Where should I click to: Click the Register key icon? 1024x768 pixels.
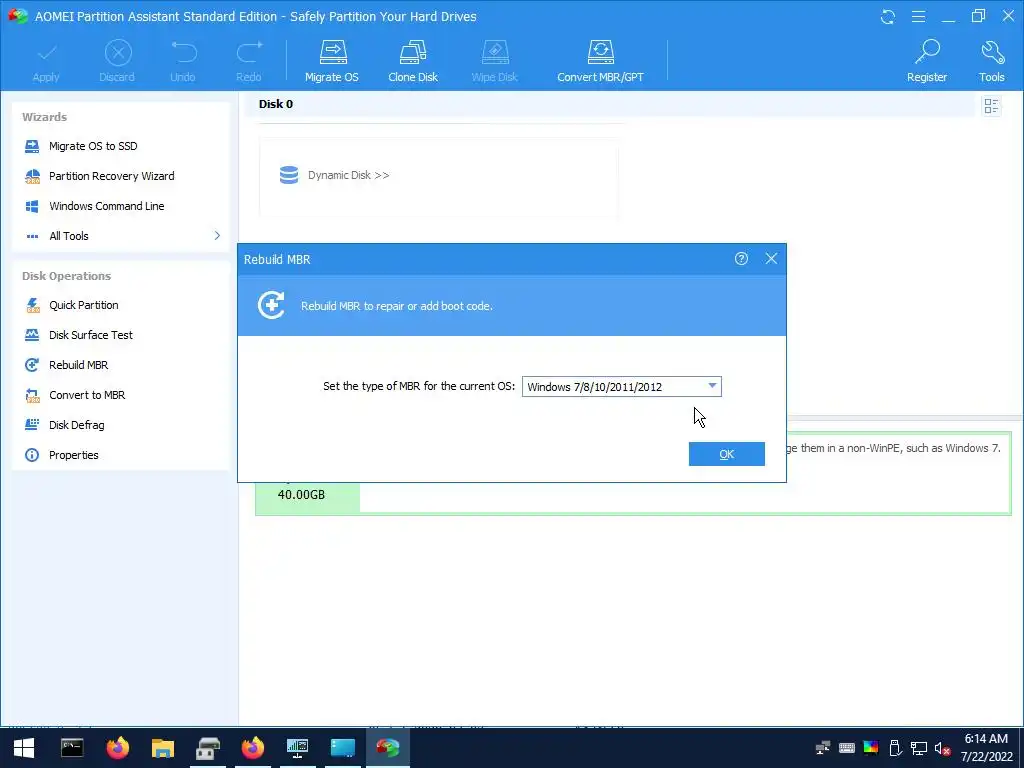927,61
